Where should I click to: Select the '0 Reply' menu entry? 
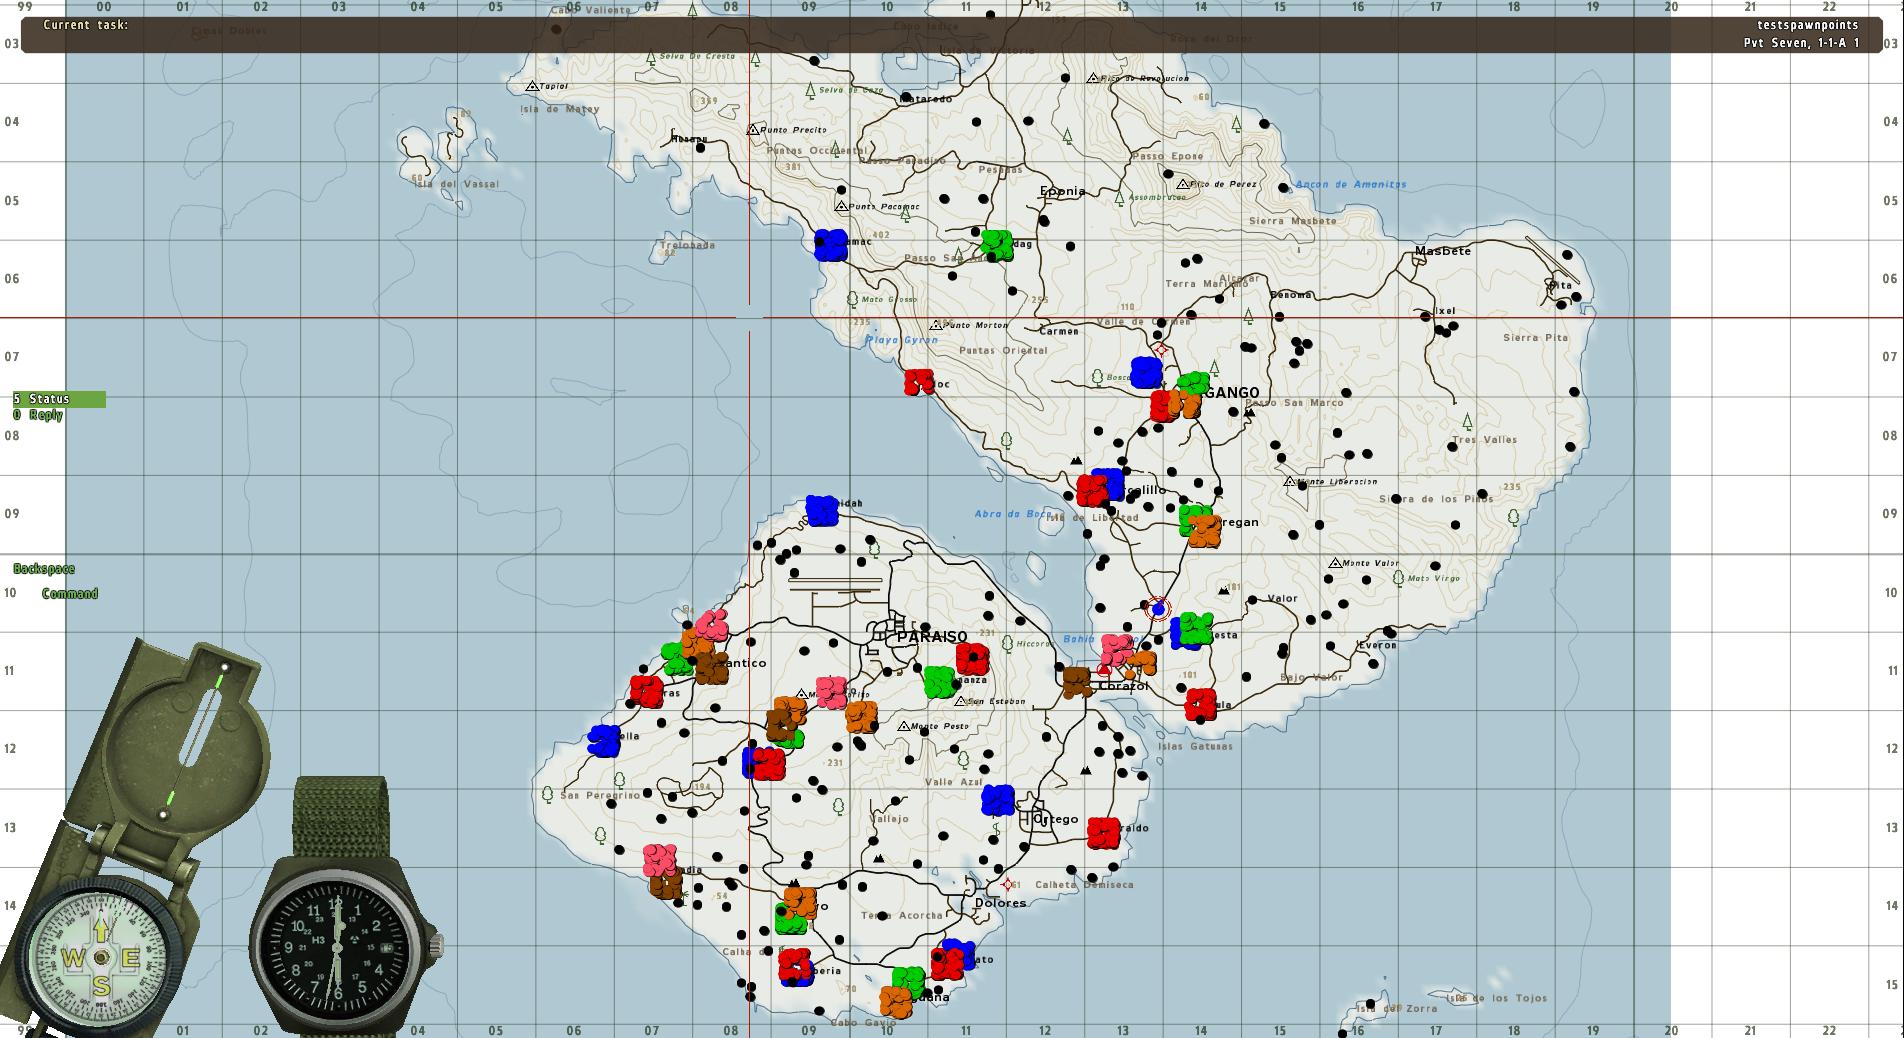click(39, 415)
